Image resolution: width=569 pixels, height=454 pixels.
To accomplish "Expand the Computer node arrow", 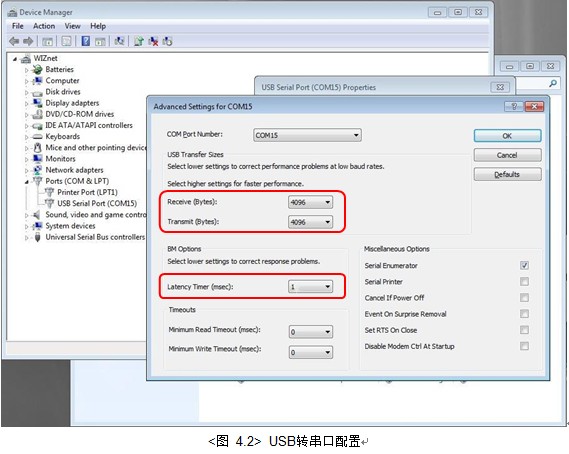I will pos(26,81).
